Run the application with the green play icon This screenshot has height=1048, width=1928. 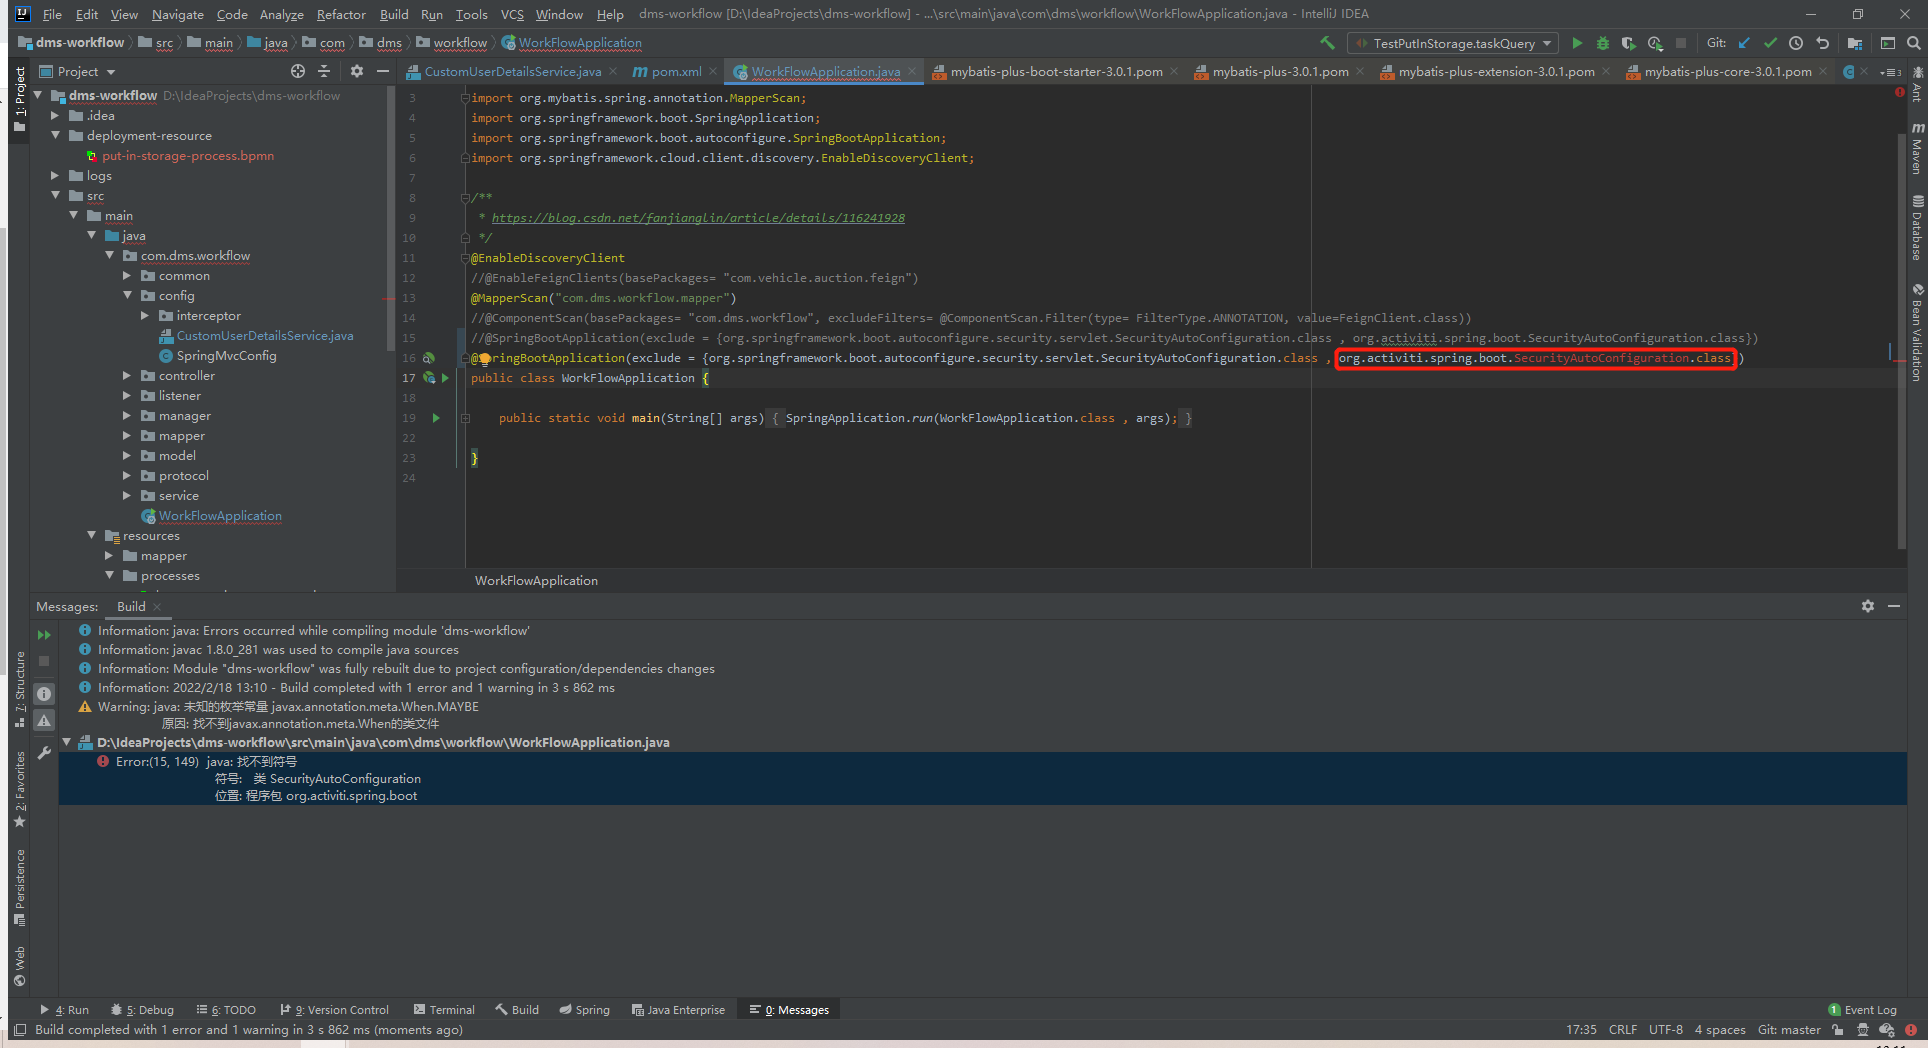point(1578,43)
